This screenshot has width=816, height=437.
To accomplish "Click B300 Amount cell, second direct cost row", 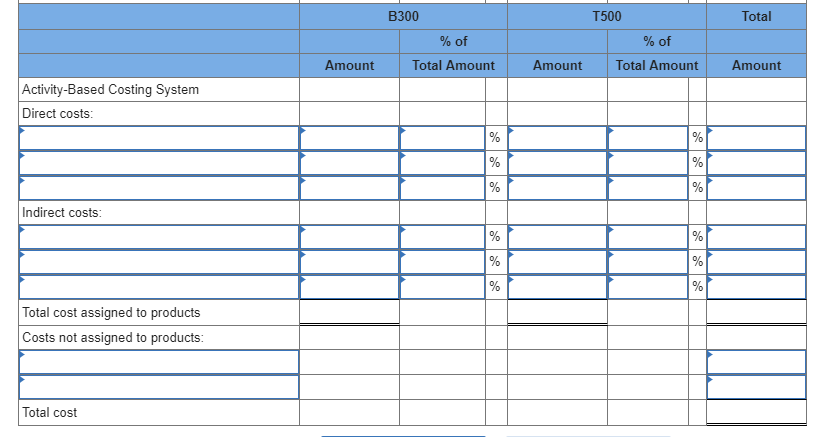I will point(349,163).
